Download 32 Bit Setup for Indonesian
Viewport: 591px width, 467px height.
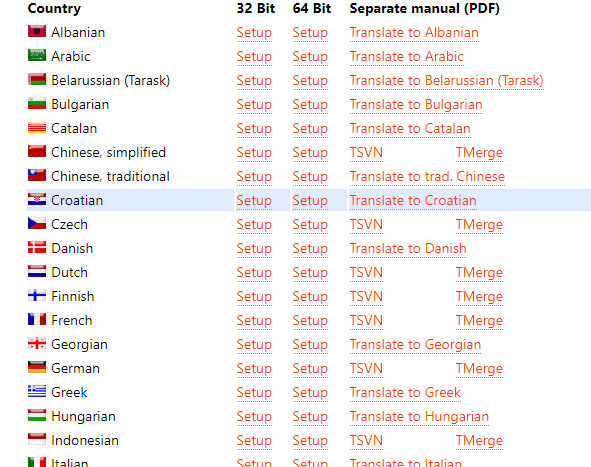coord(254,441)
